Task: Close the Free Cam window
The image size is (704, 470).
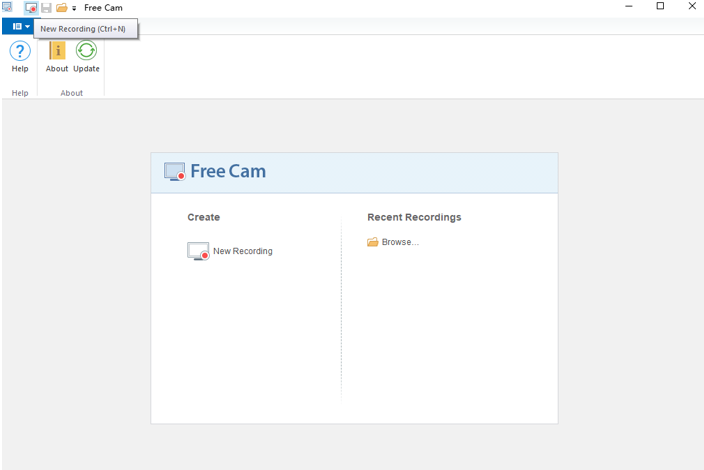Action: (x=692, y=6)
